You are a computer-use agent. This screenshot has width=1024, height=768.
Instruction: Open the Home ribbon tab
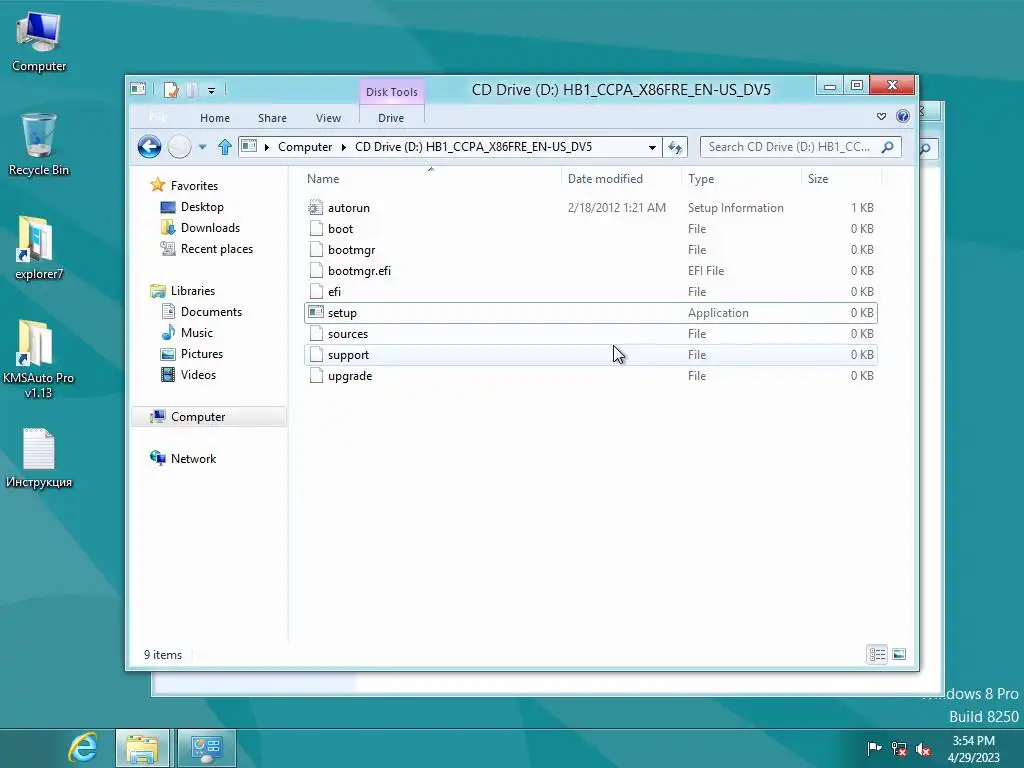pyautogui.click(x=215, y=118)
